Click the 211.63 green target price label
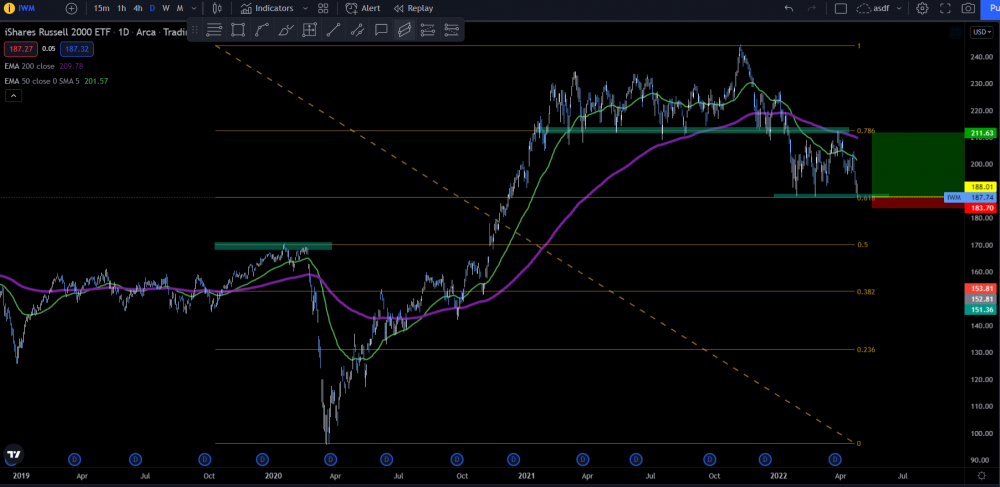The width and height of the screenshot is (1000, 487). (x=982, y=133)
